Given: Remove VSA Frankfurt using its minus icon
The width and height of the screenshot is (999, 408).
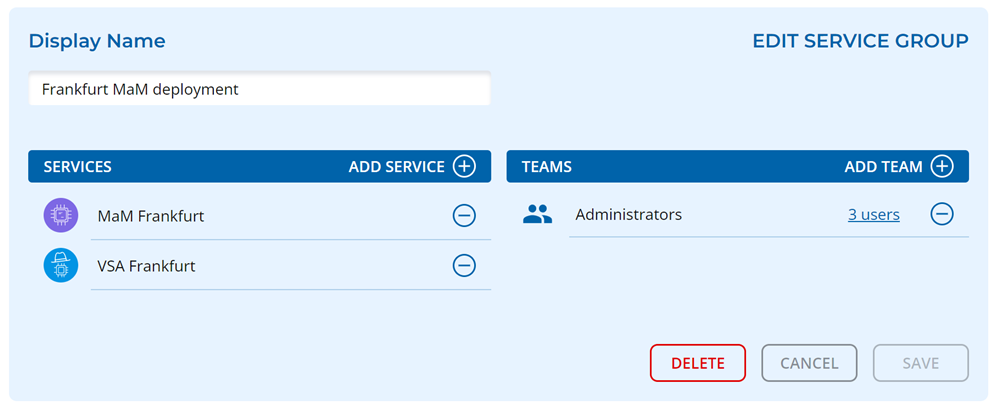Looking at the screenshot, I should [x=464, y=265].
